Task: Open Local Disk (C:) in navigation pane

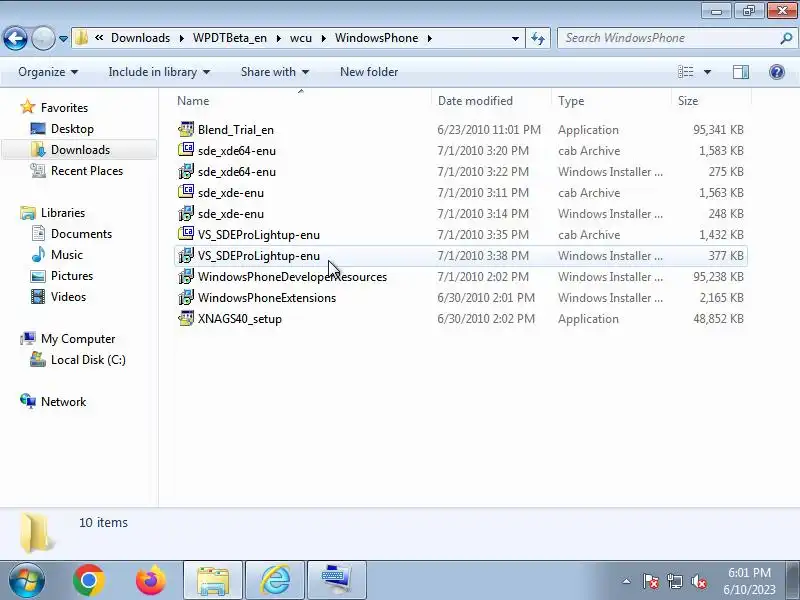Action: 88,360
